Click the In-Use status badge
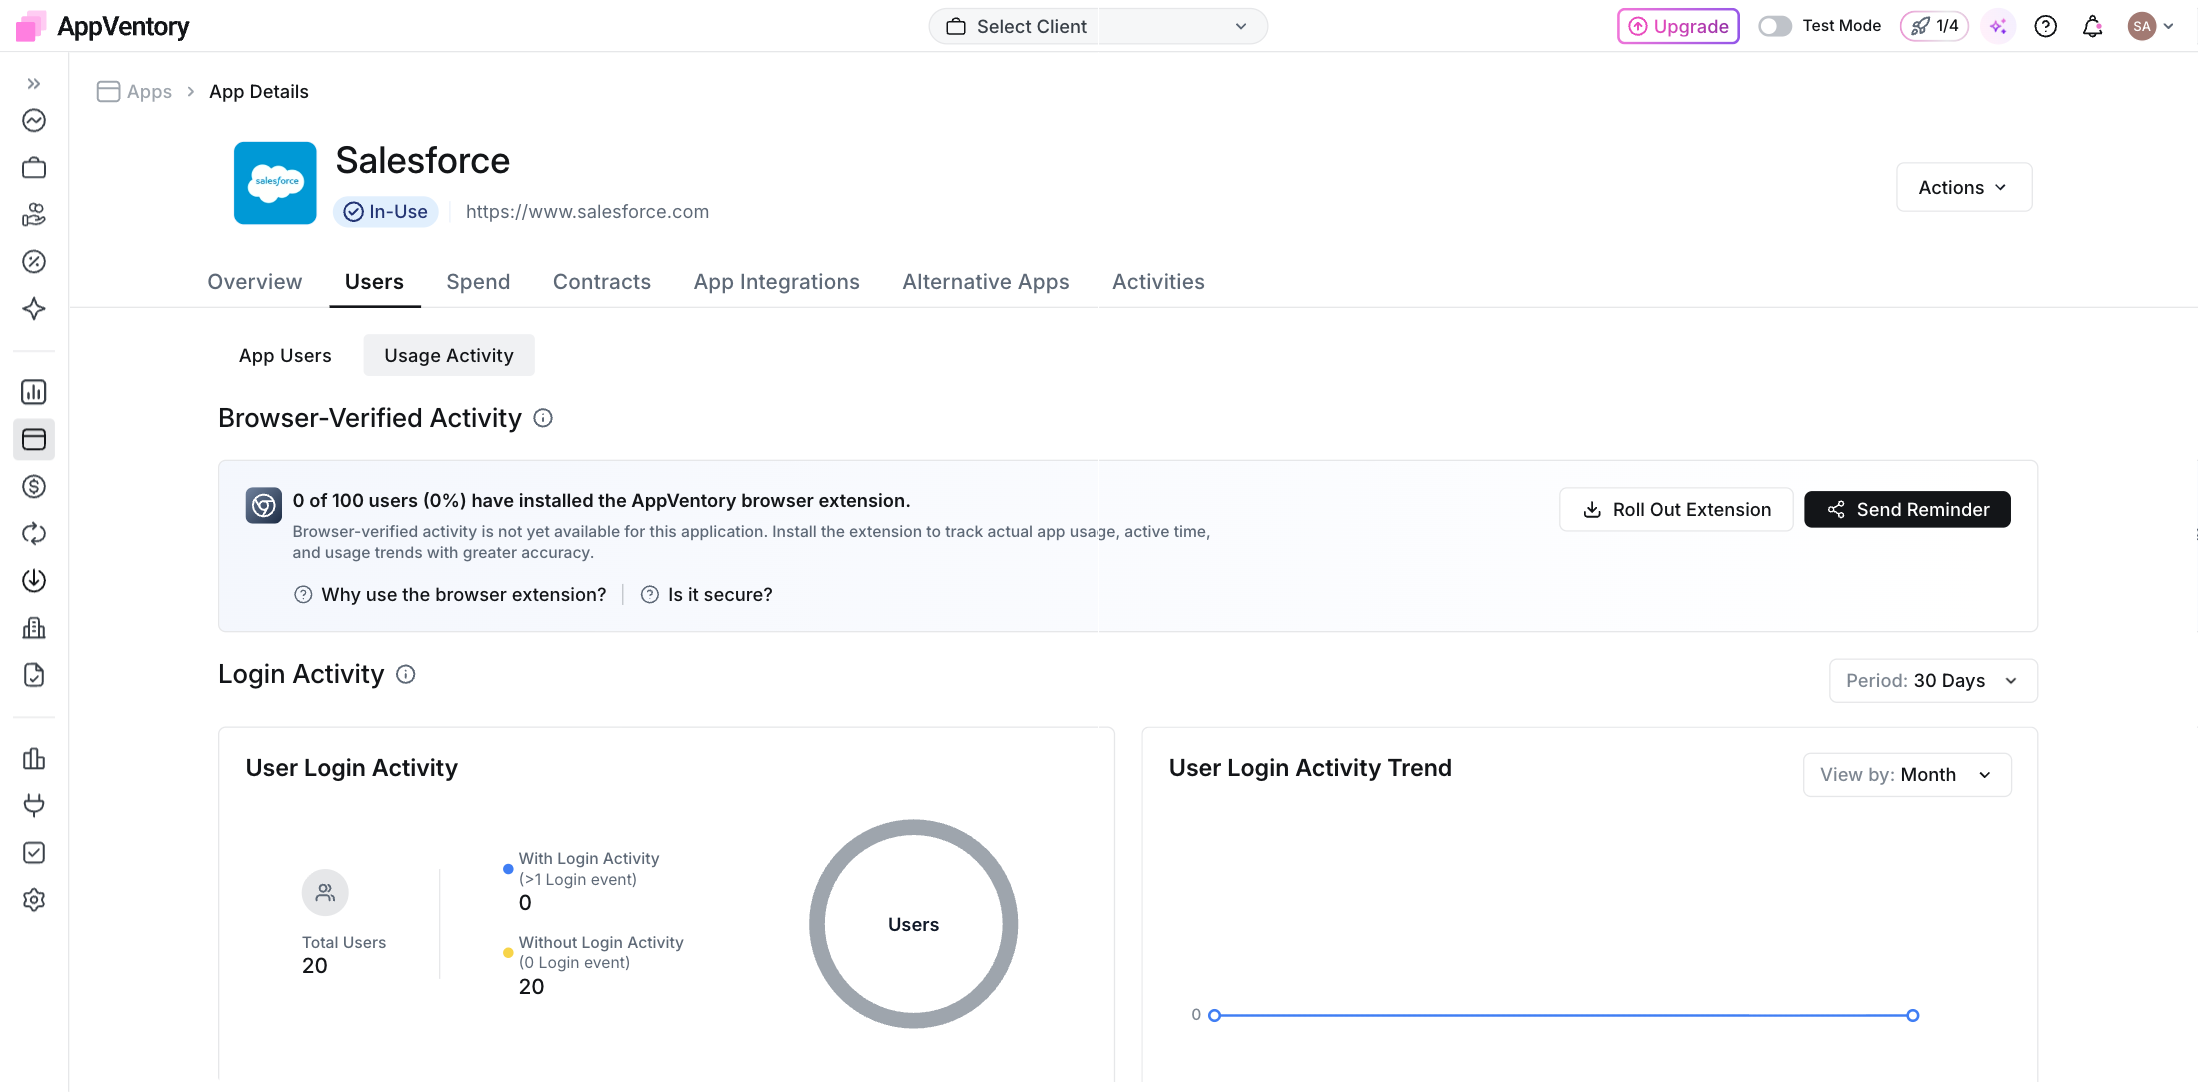2198x1092 pixels. point(385,212)
